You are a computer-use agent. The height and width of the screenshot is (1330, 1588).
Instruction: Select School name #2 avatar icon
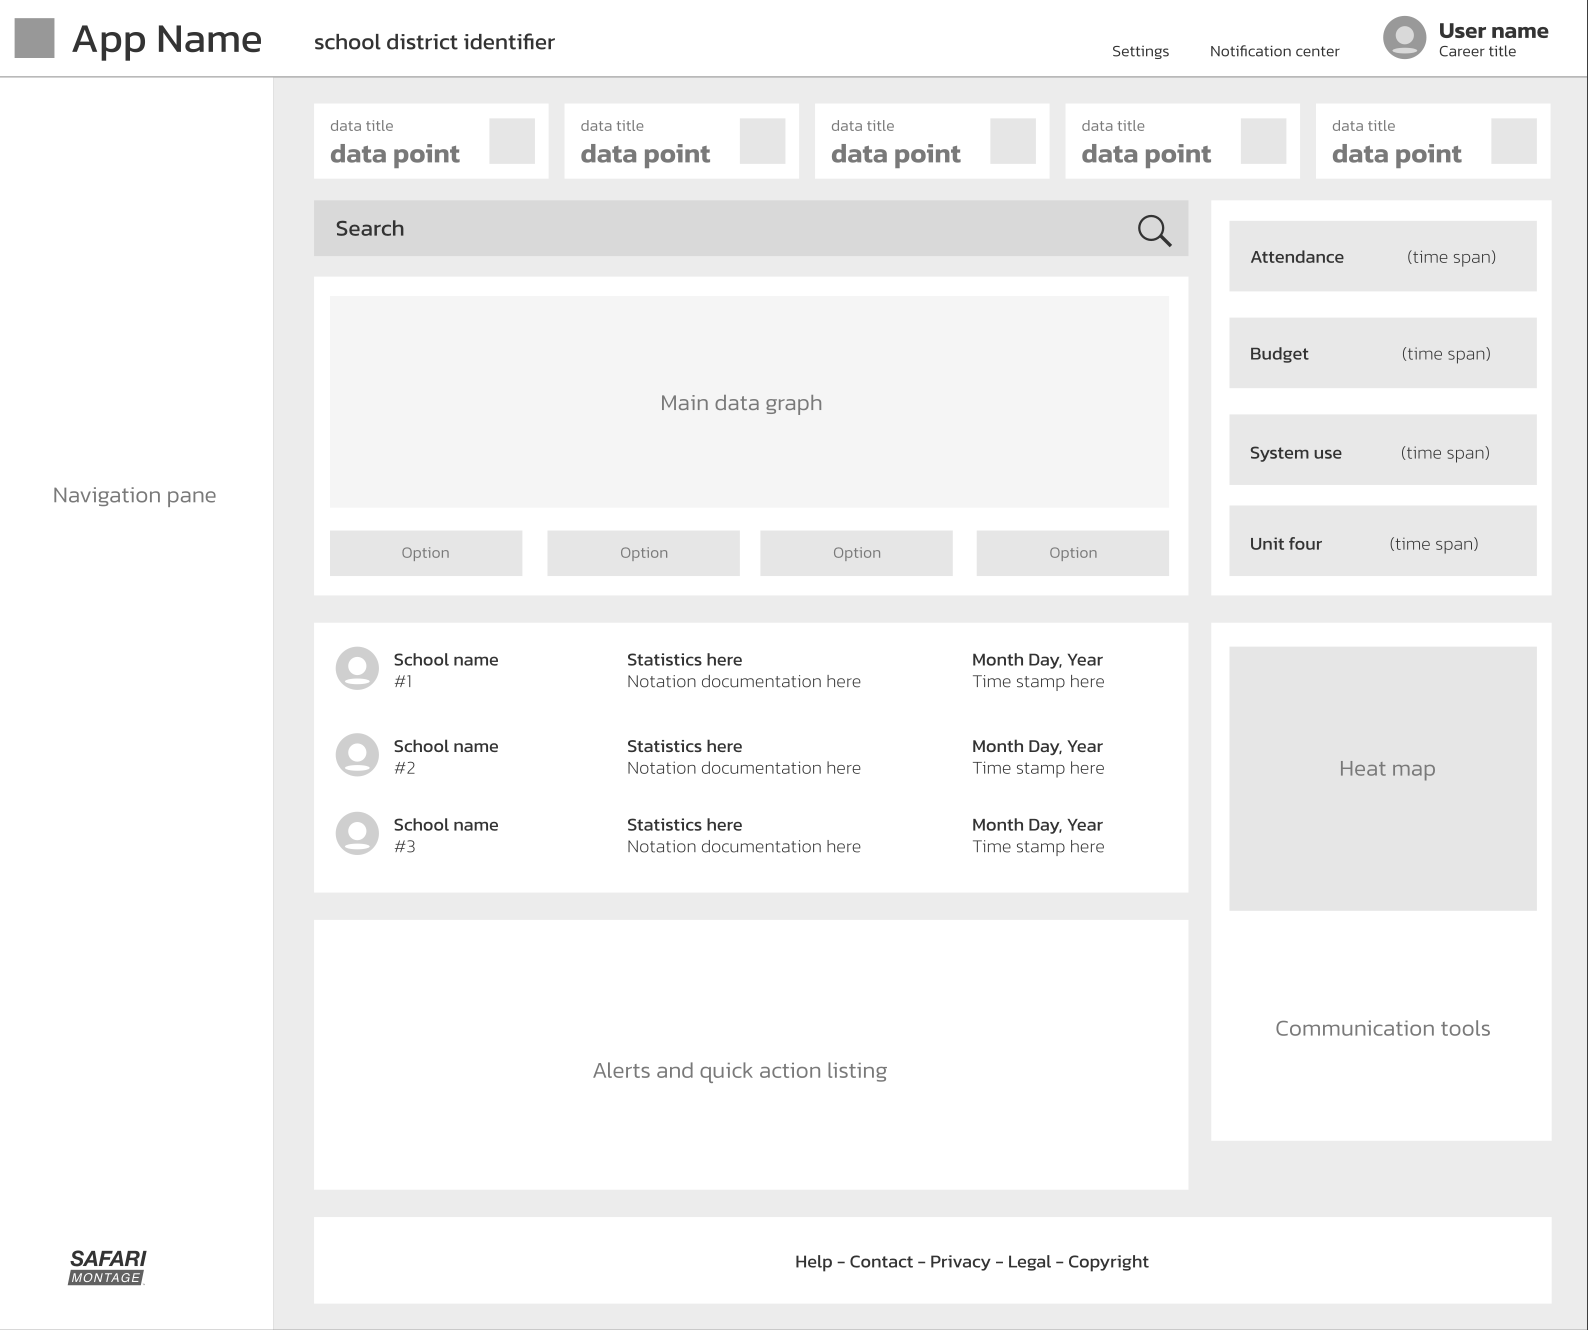point(357,755)
